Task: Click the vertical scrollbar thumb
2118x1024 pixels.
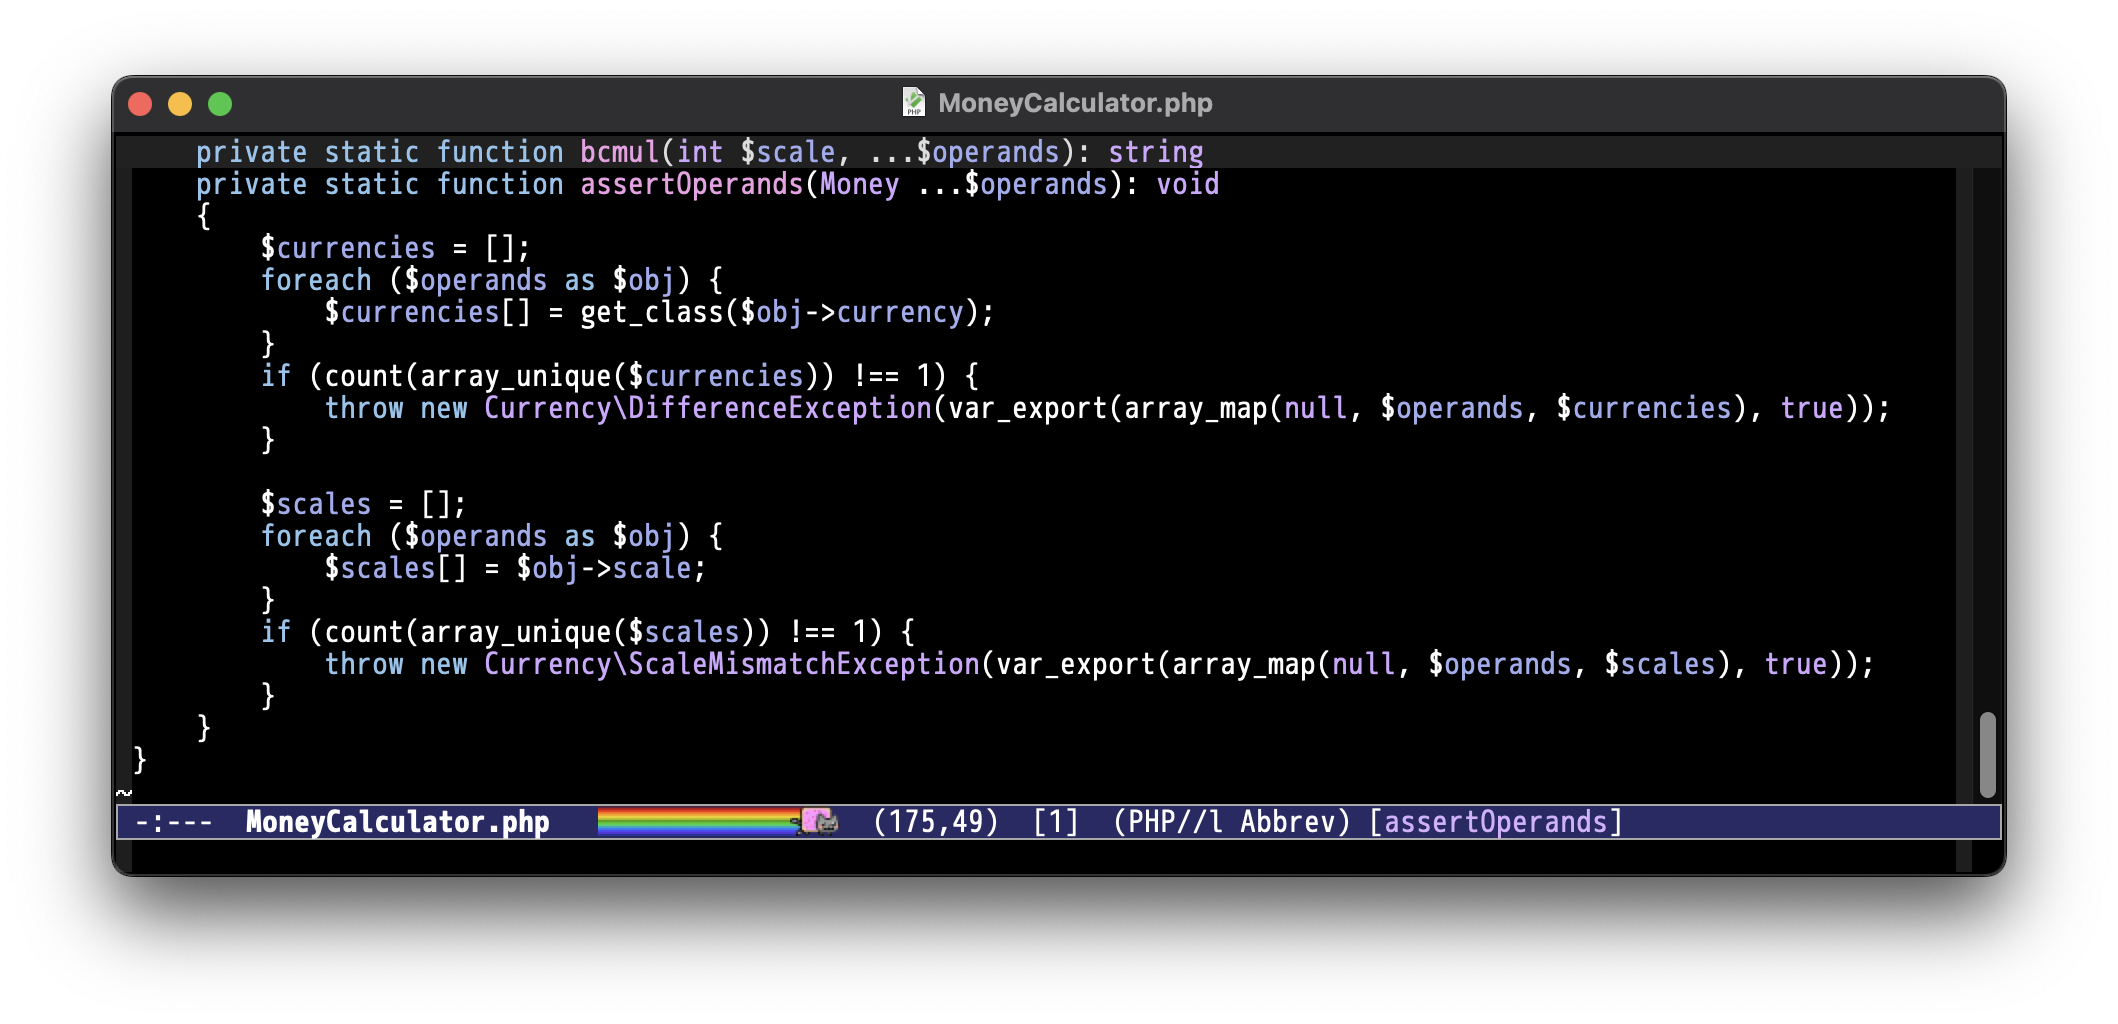Action: point(1987,755)
